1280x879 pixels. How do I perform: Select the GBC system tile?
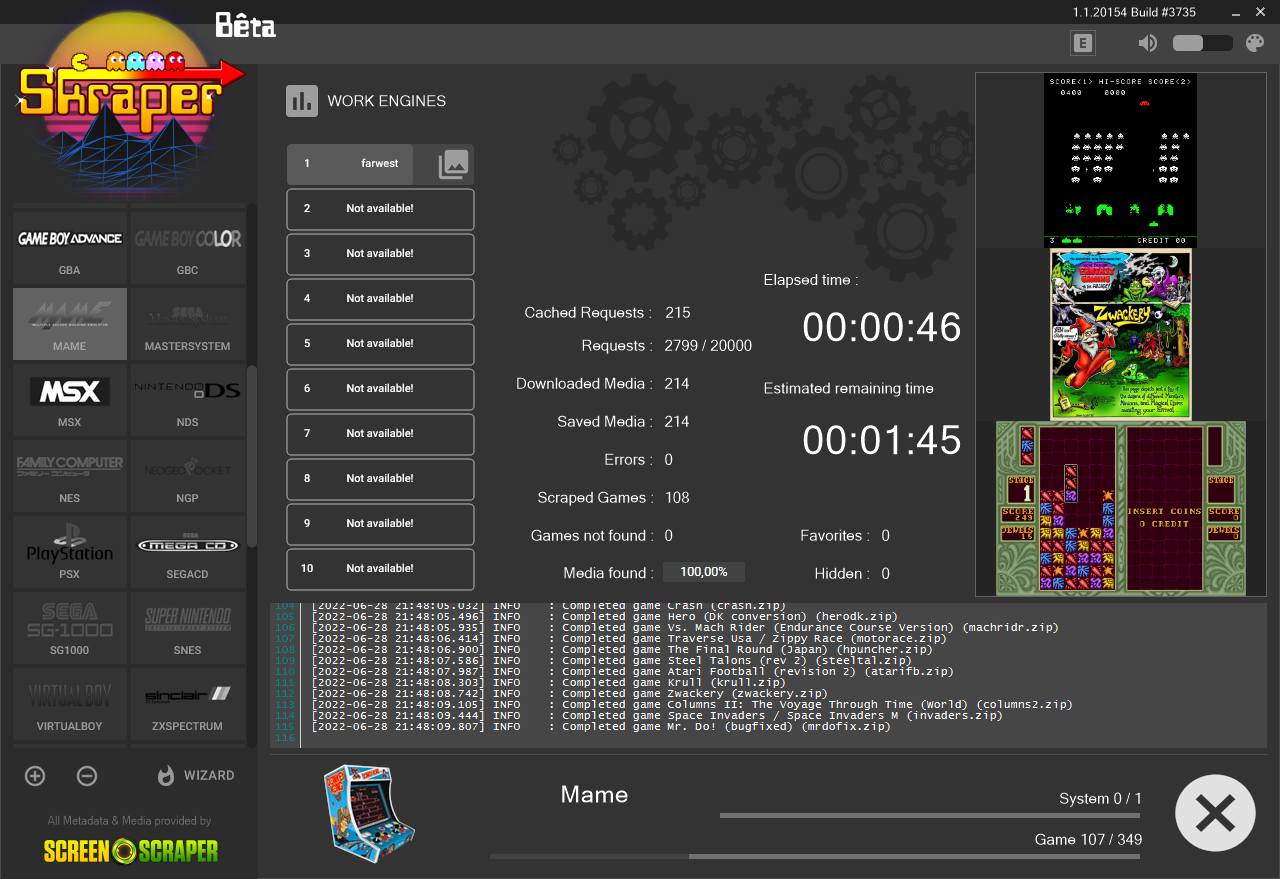tap(188, 247)
